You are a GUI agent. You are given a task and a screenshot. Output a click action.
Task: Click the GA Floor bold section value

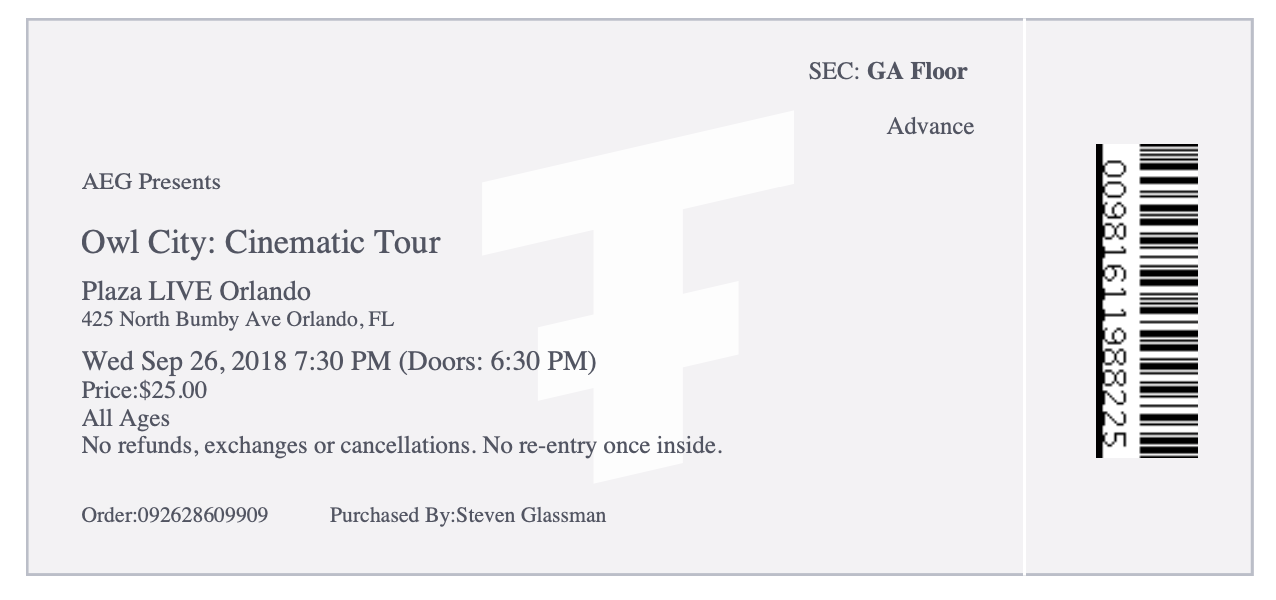point(917,71)
